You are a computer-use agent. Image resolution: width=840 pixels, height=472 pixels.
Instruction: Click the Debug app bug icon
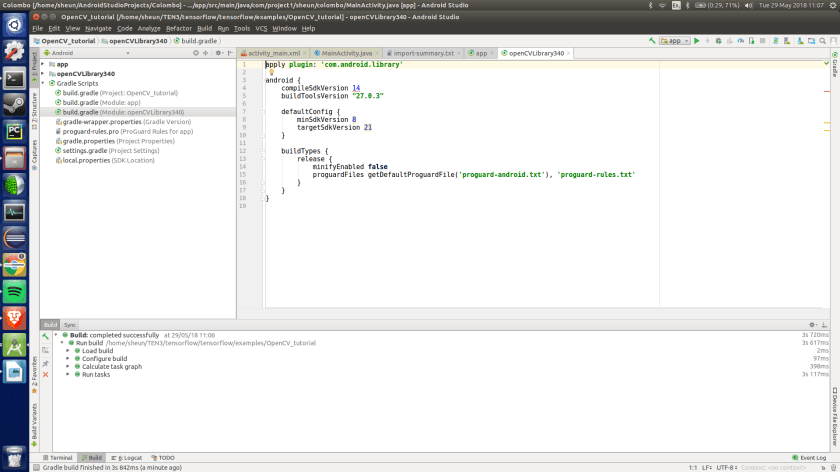point(720,41)
